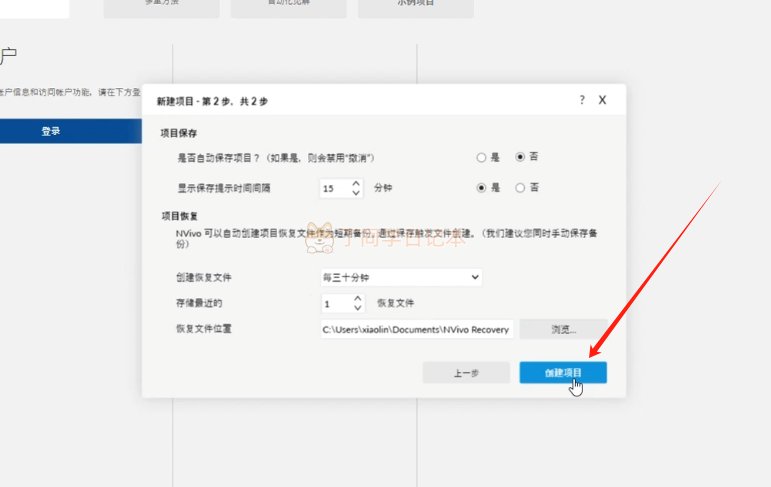Select 是 for automatic project saving

click(x=482, y=157)
